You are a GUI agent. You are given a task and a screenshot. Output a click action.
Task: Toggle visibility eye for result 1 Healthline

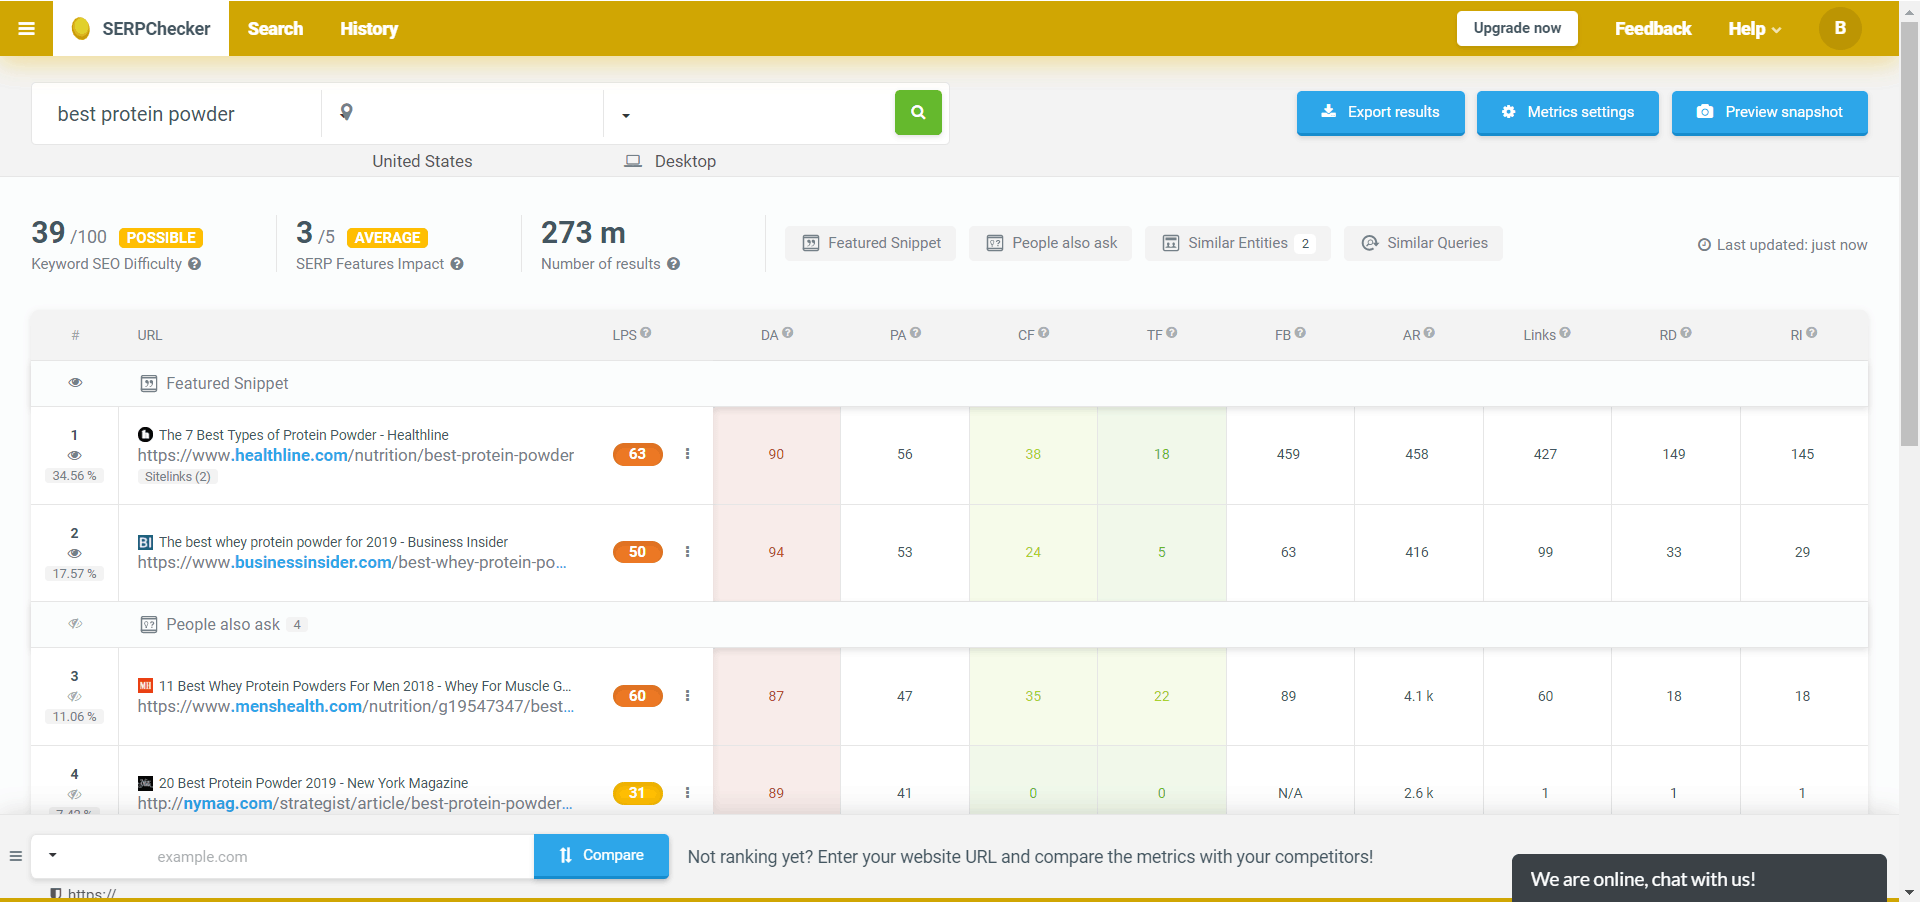click(x=74, y=455)
